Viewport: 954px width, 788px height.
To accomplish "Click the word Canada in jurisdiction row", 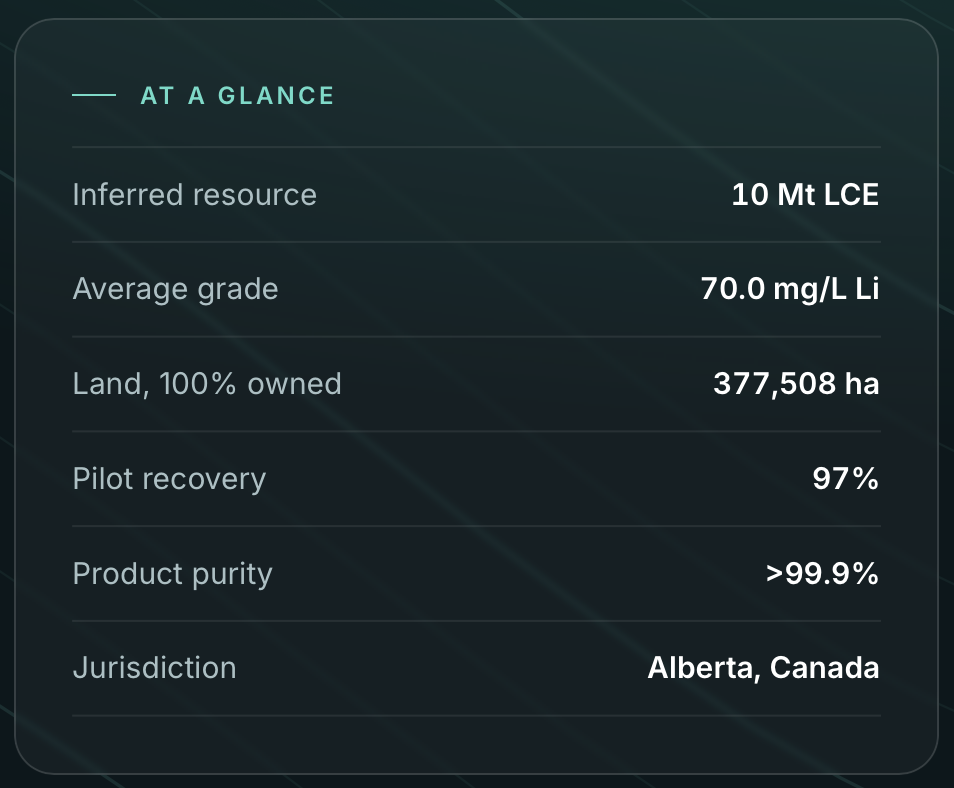I will click(x=824, y=668).
